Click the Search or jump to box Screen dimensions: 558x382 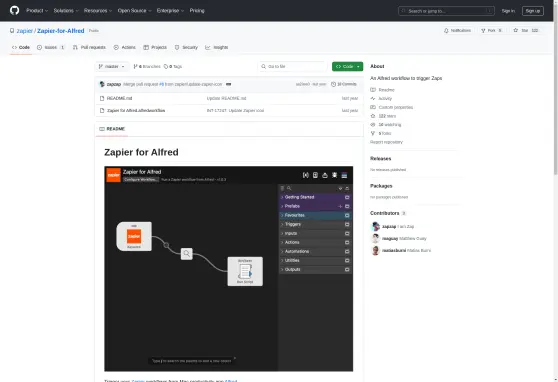click(x=447, y=11)
